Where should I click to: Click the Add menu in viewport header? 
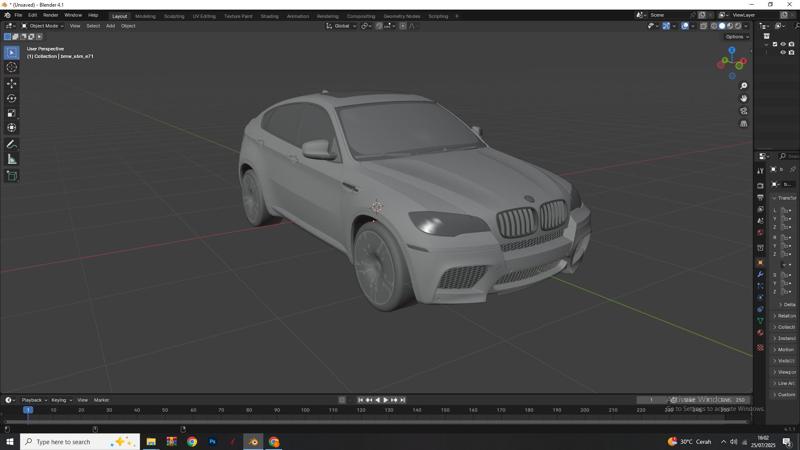pos(110,26)
